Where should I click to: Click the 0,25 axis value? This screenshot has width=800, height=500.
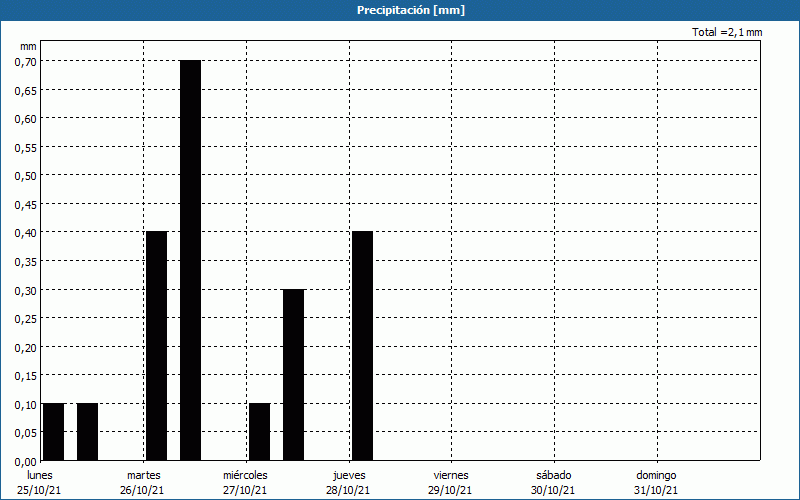coord(25,318)
